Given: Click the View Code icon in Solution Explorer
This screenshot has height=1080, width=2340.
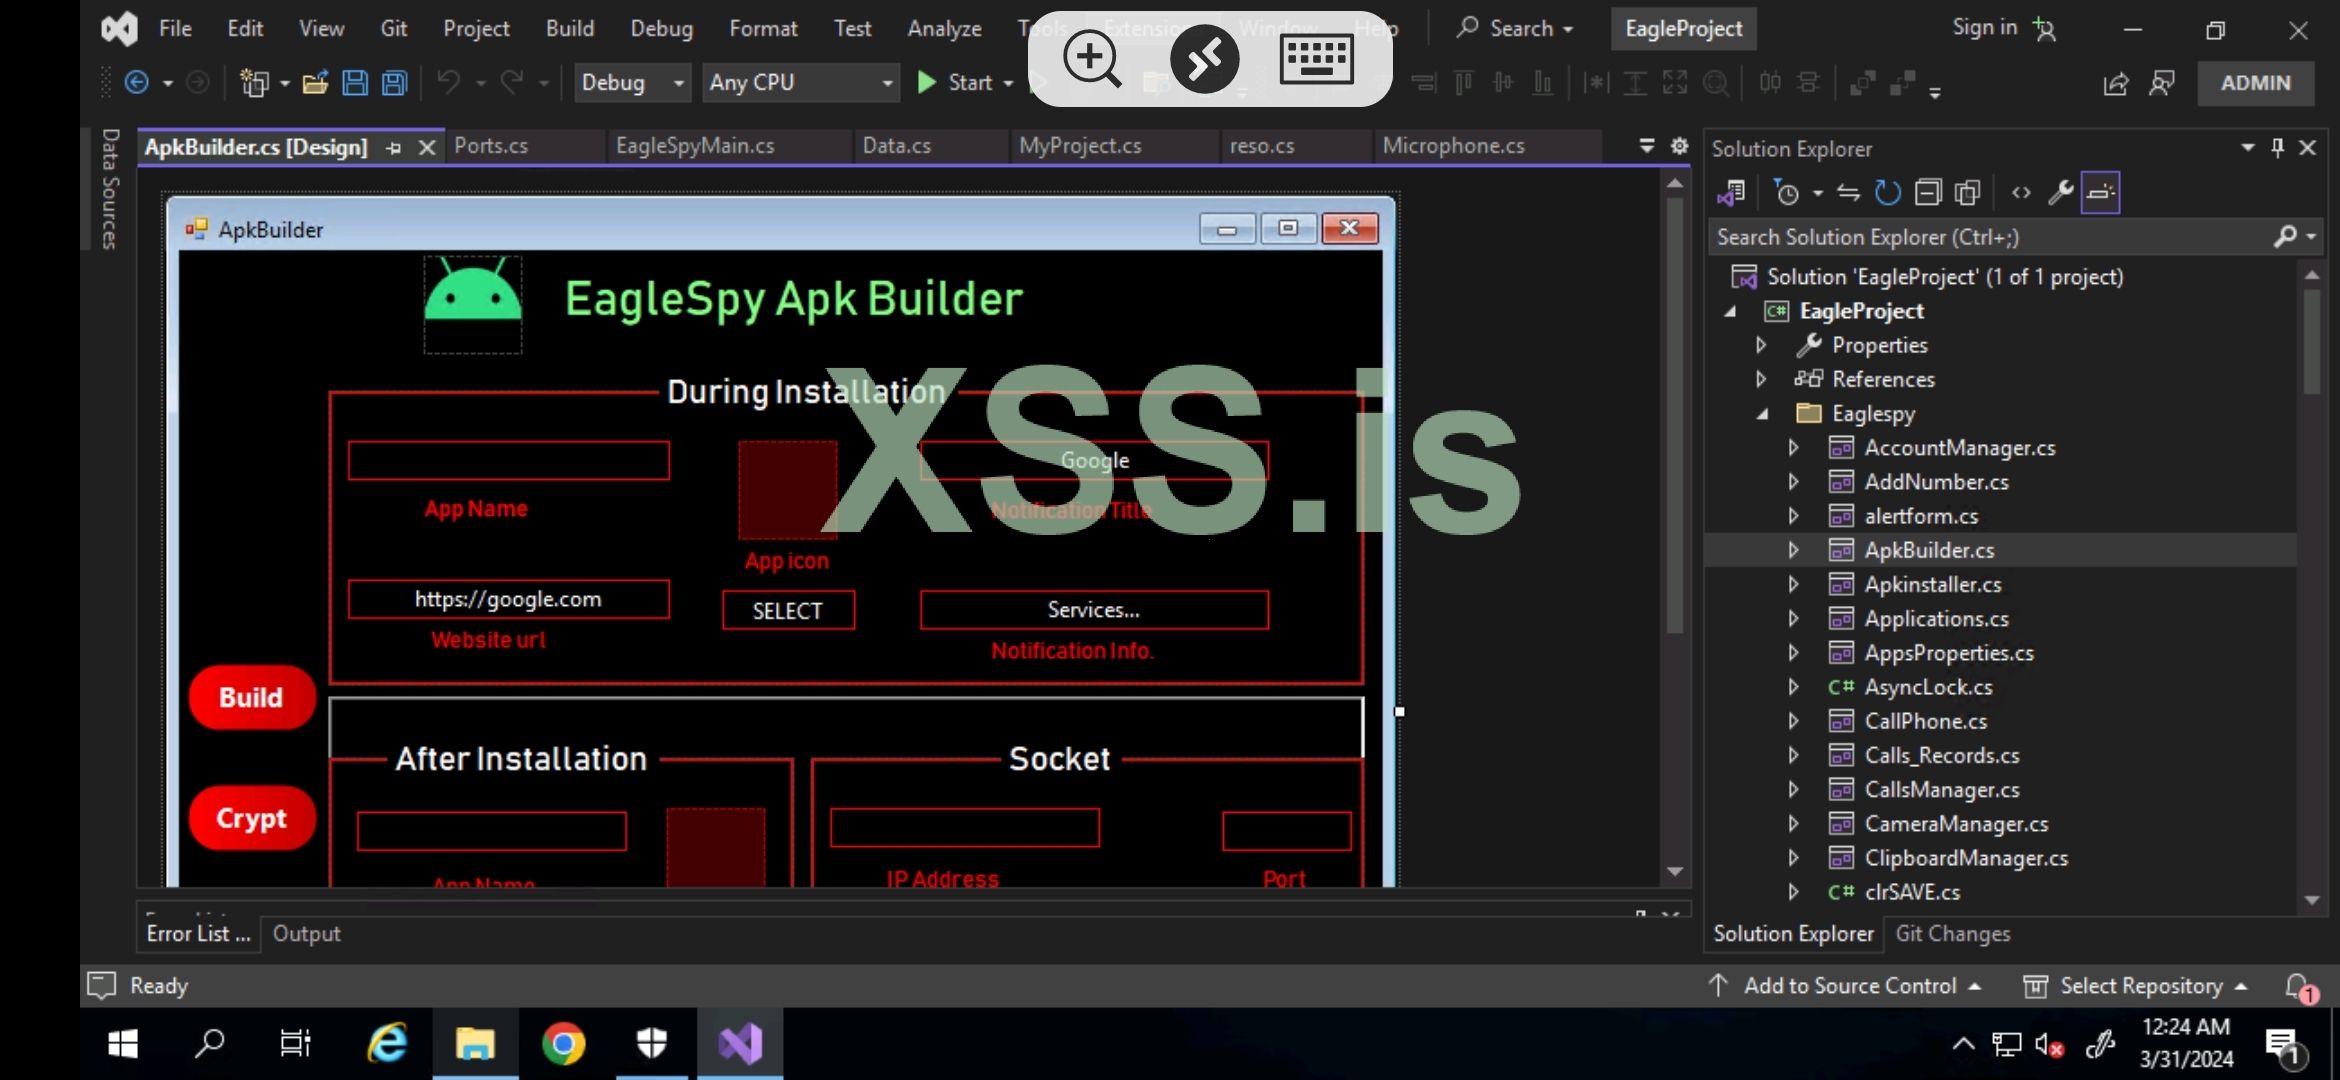Looking at the screenshot, I should click(x=2021, y=192).
